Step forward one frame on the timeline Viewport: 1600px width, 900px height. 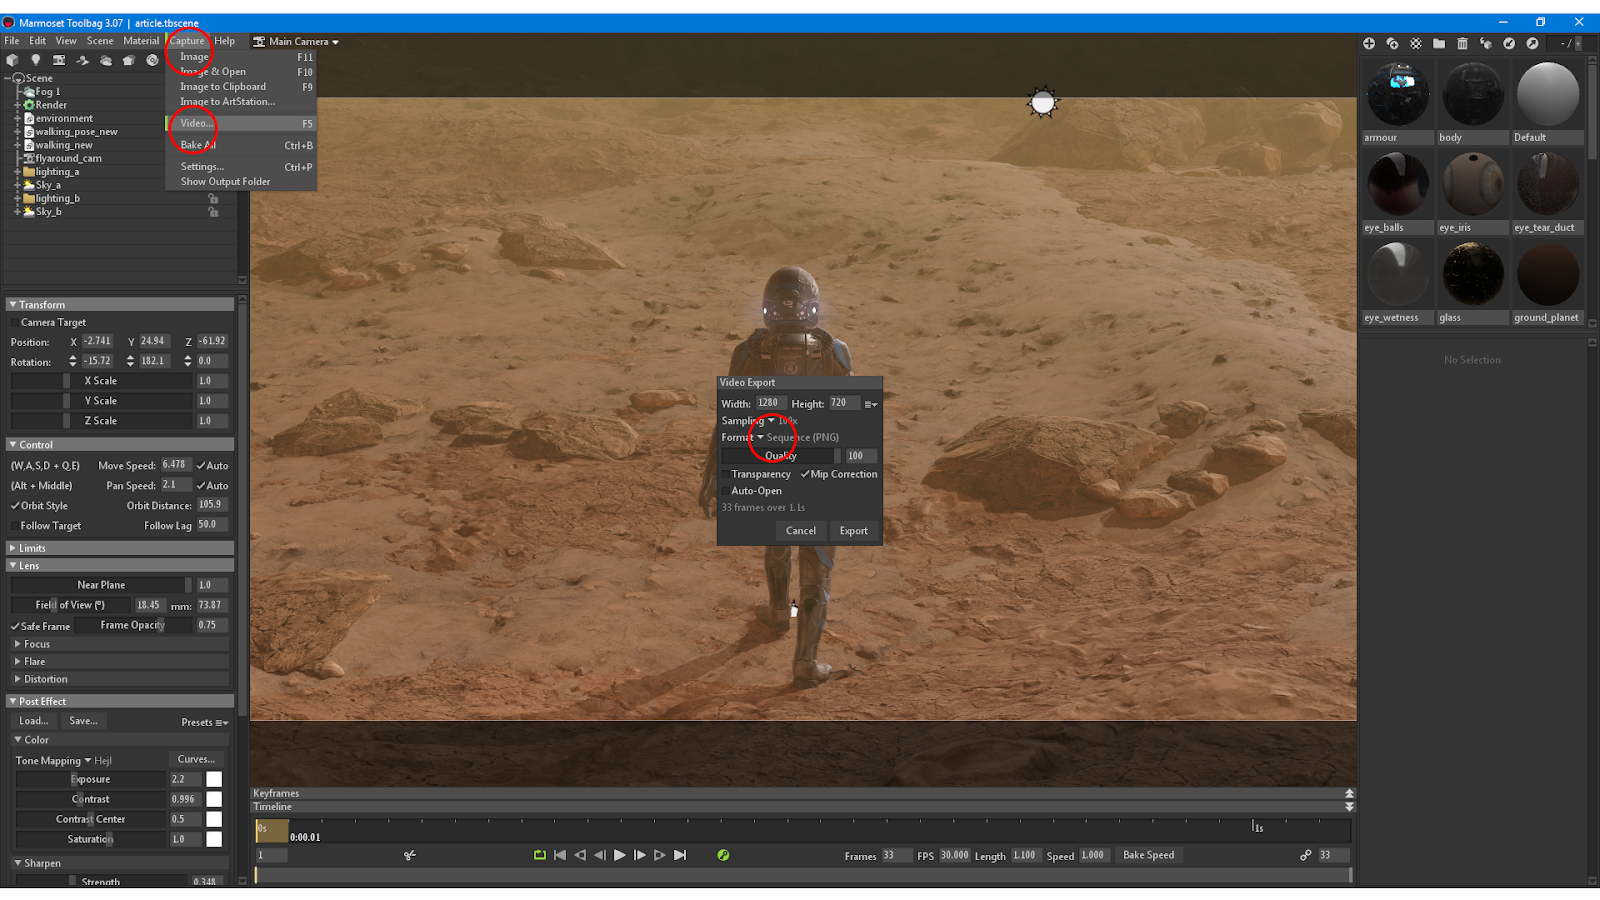click(x=640, y=855)
